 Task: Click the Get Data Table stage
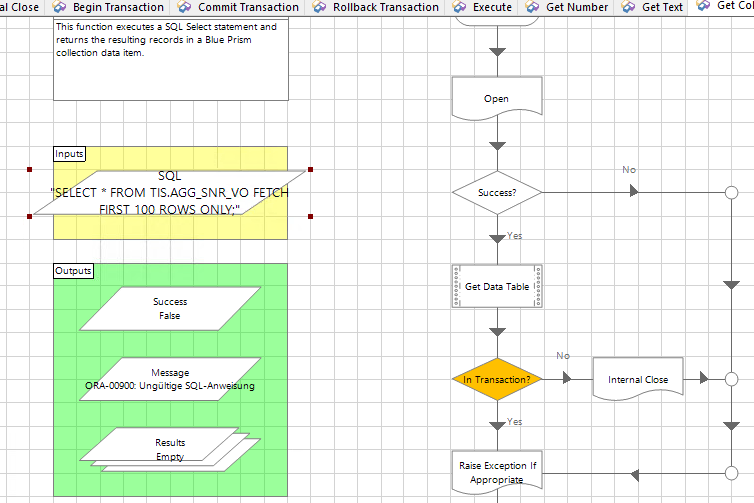pos(496,286)
